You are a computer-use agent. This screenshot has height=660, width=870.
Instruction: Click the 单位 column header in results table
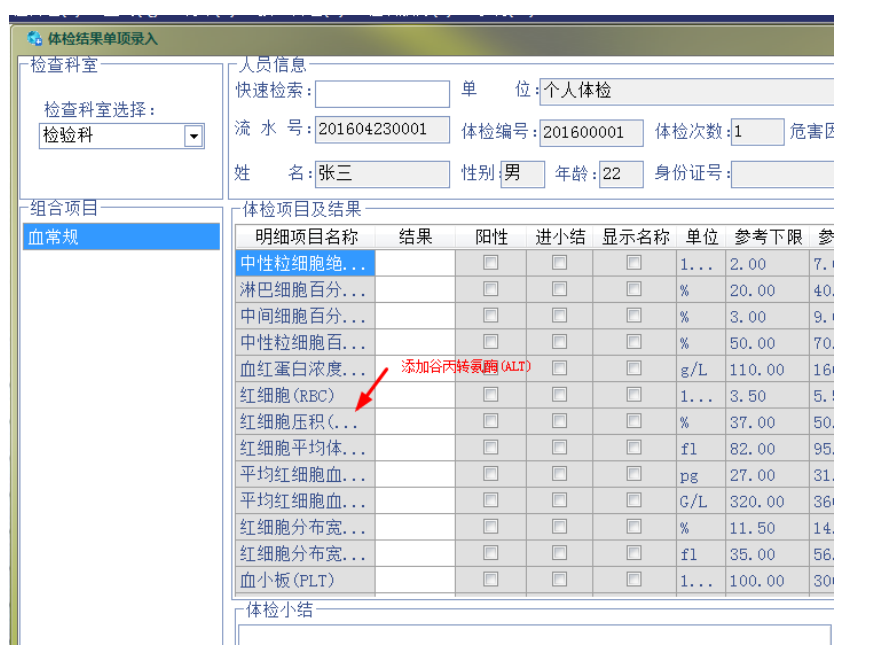click(x=701, y=237)
